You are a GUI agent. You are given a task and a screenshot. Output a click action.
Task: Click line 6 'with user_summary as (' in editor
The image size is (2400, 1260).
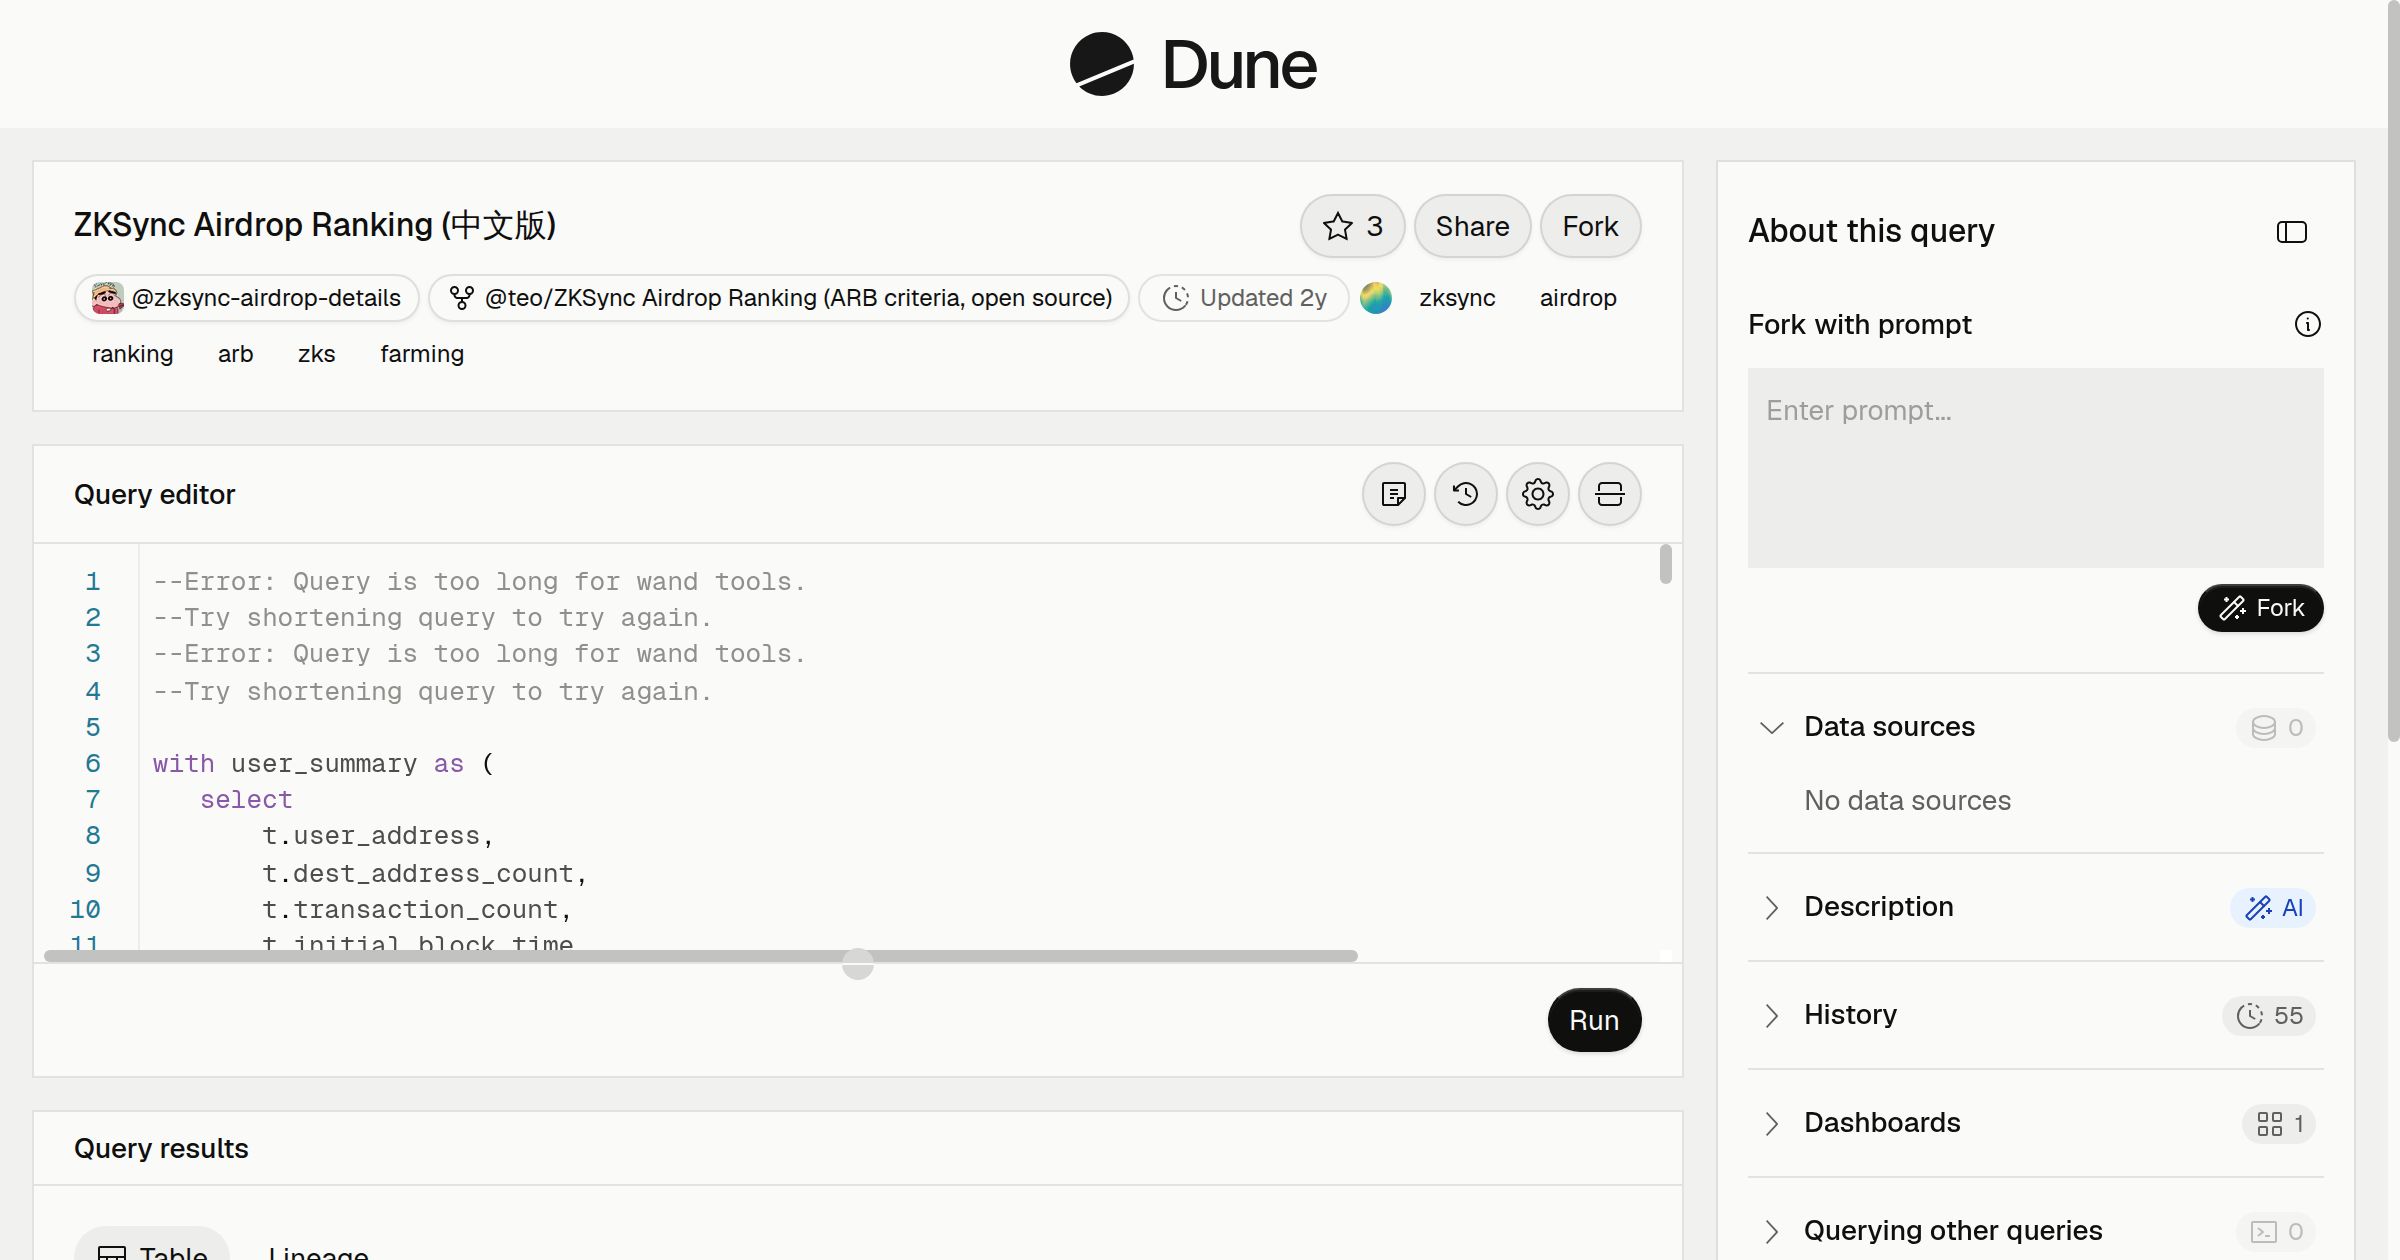pos(323,764)
